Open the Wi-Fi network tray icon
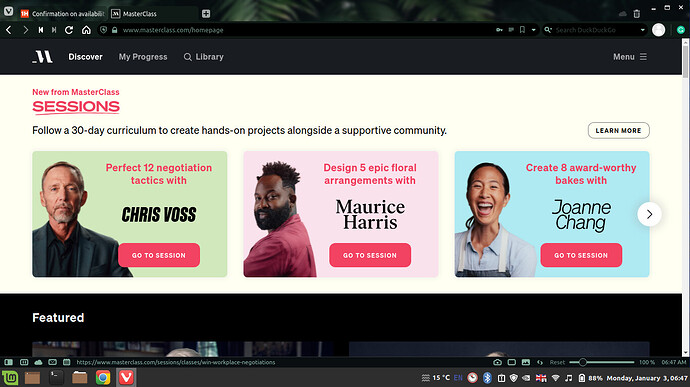Screen dimensions: 690x387 click(555, 378)
